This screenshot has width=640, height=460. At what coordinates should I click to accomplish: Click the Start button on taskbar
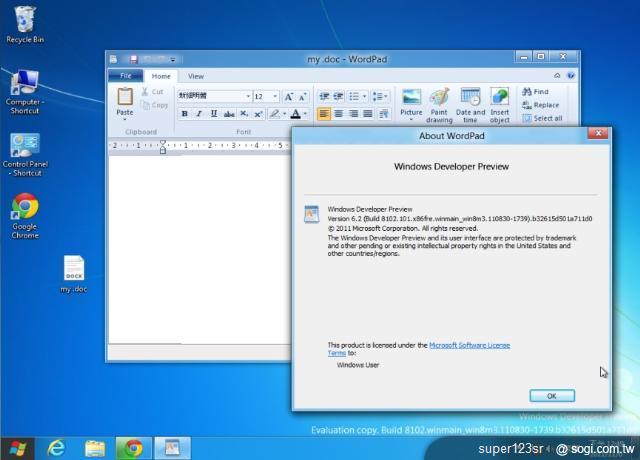(x=18, y=448)
